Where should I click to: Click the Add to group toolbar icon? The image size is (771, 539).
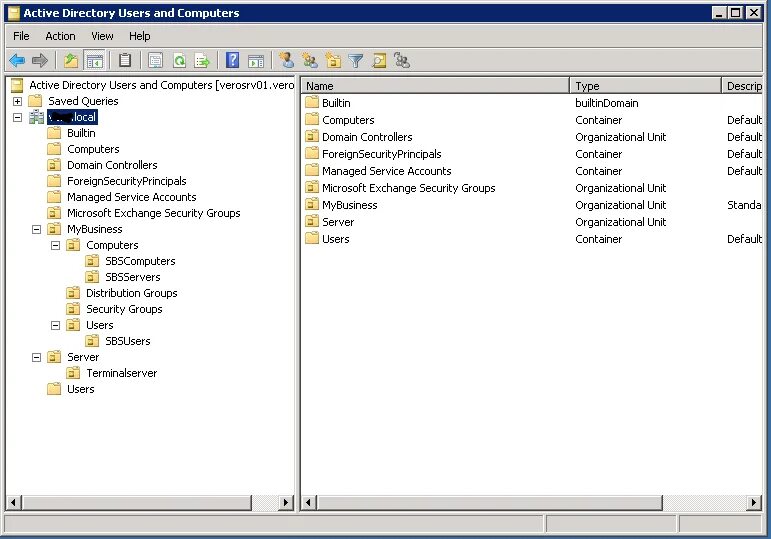click(x=402, y=61)
